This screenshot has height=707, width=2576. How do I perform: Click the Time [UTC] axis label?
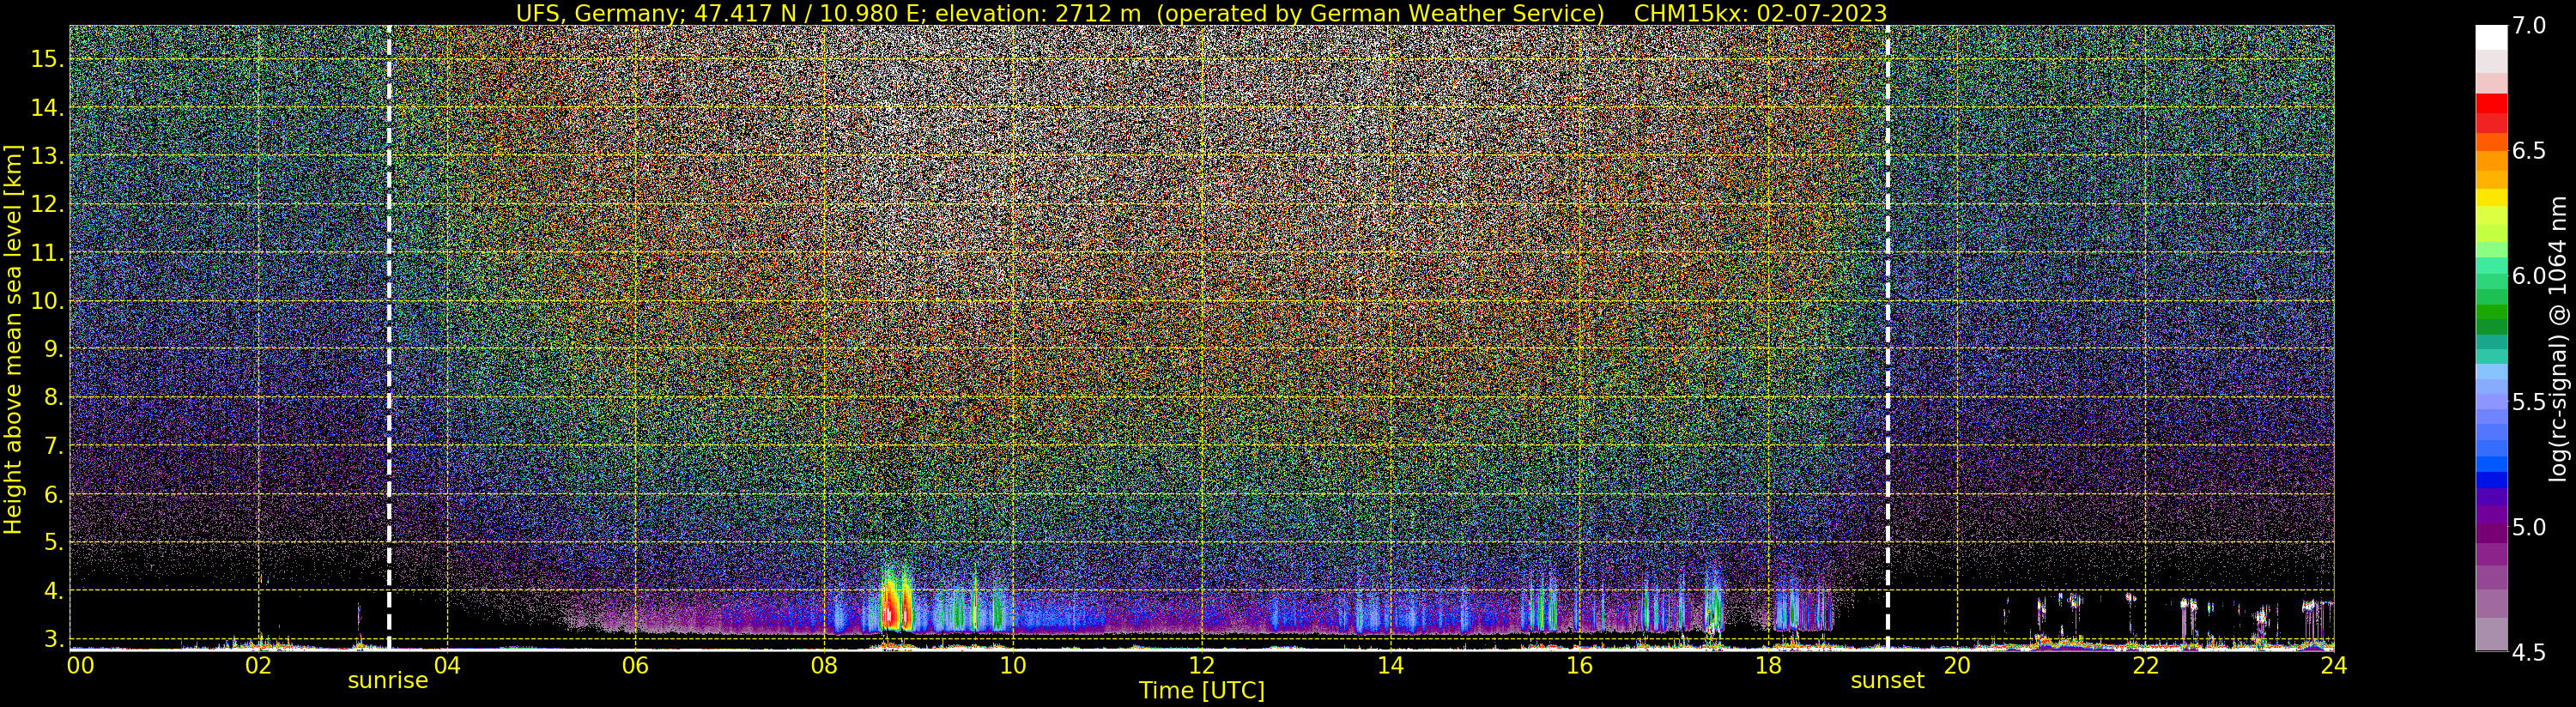click(1202, 690)
